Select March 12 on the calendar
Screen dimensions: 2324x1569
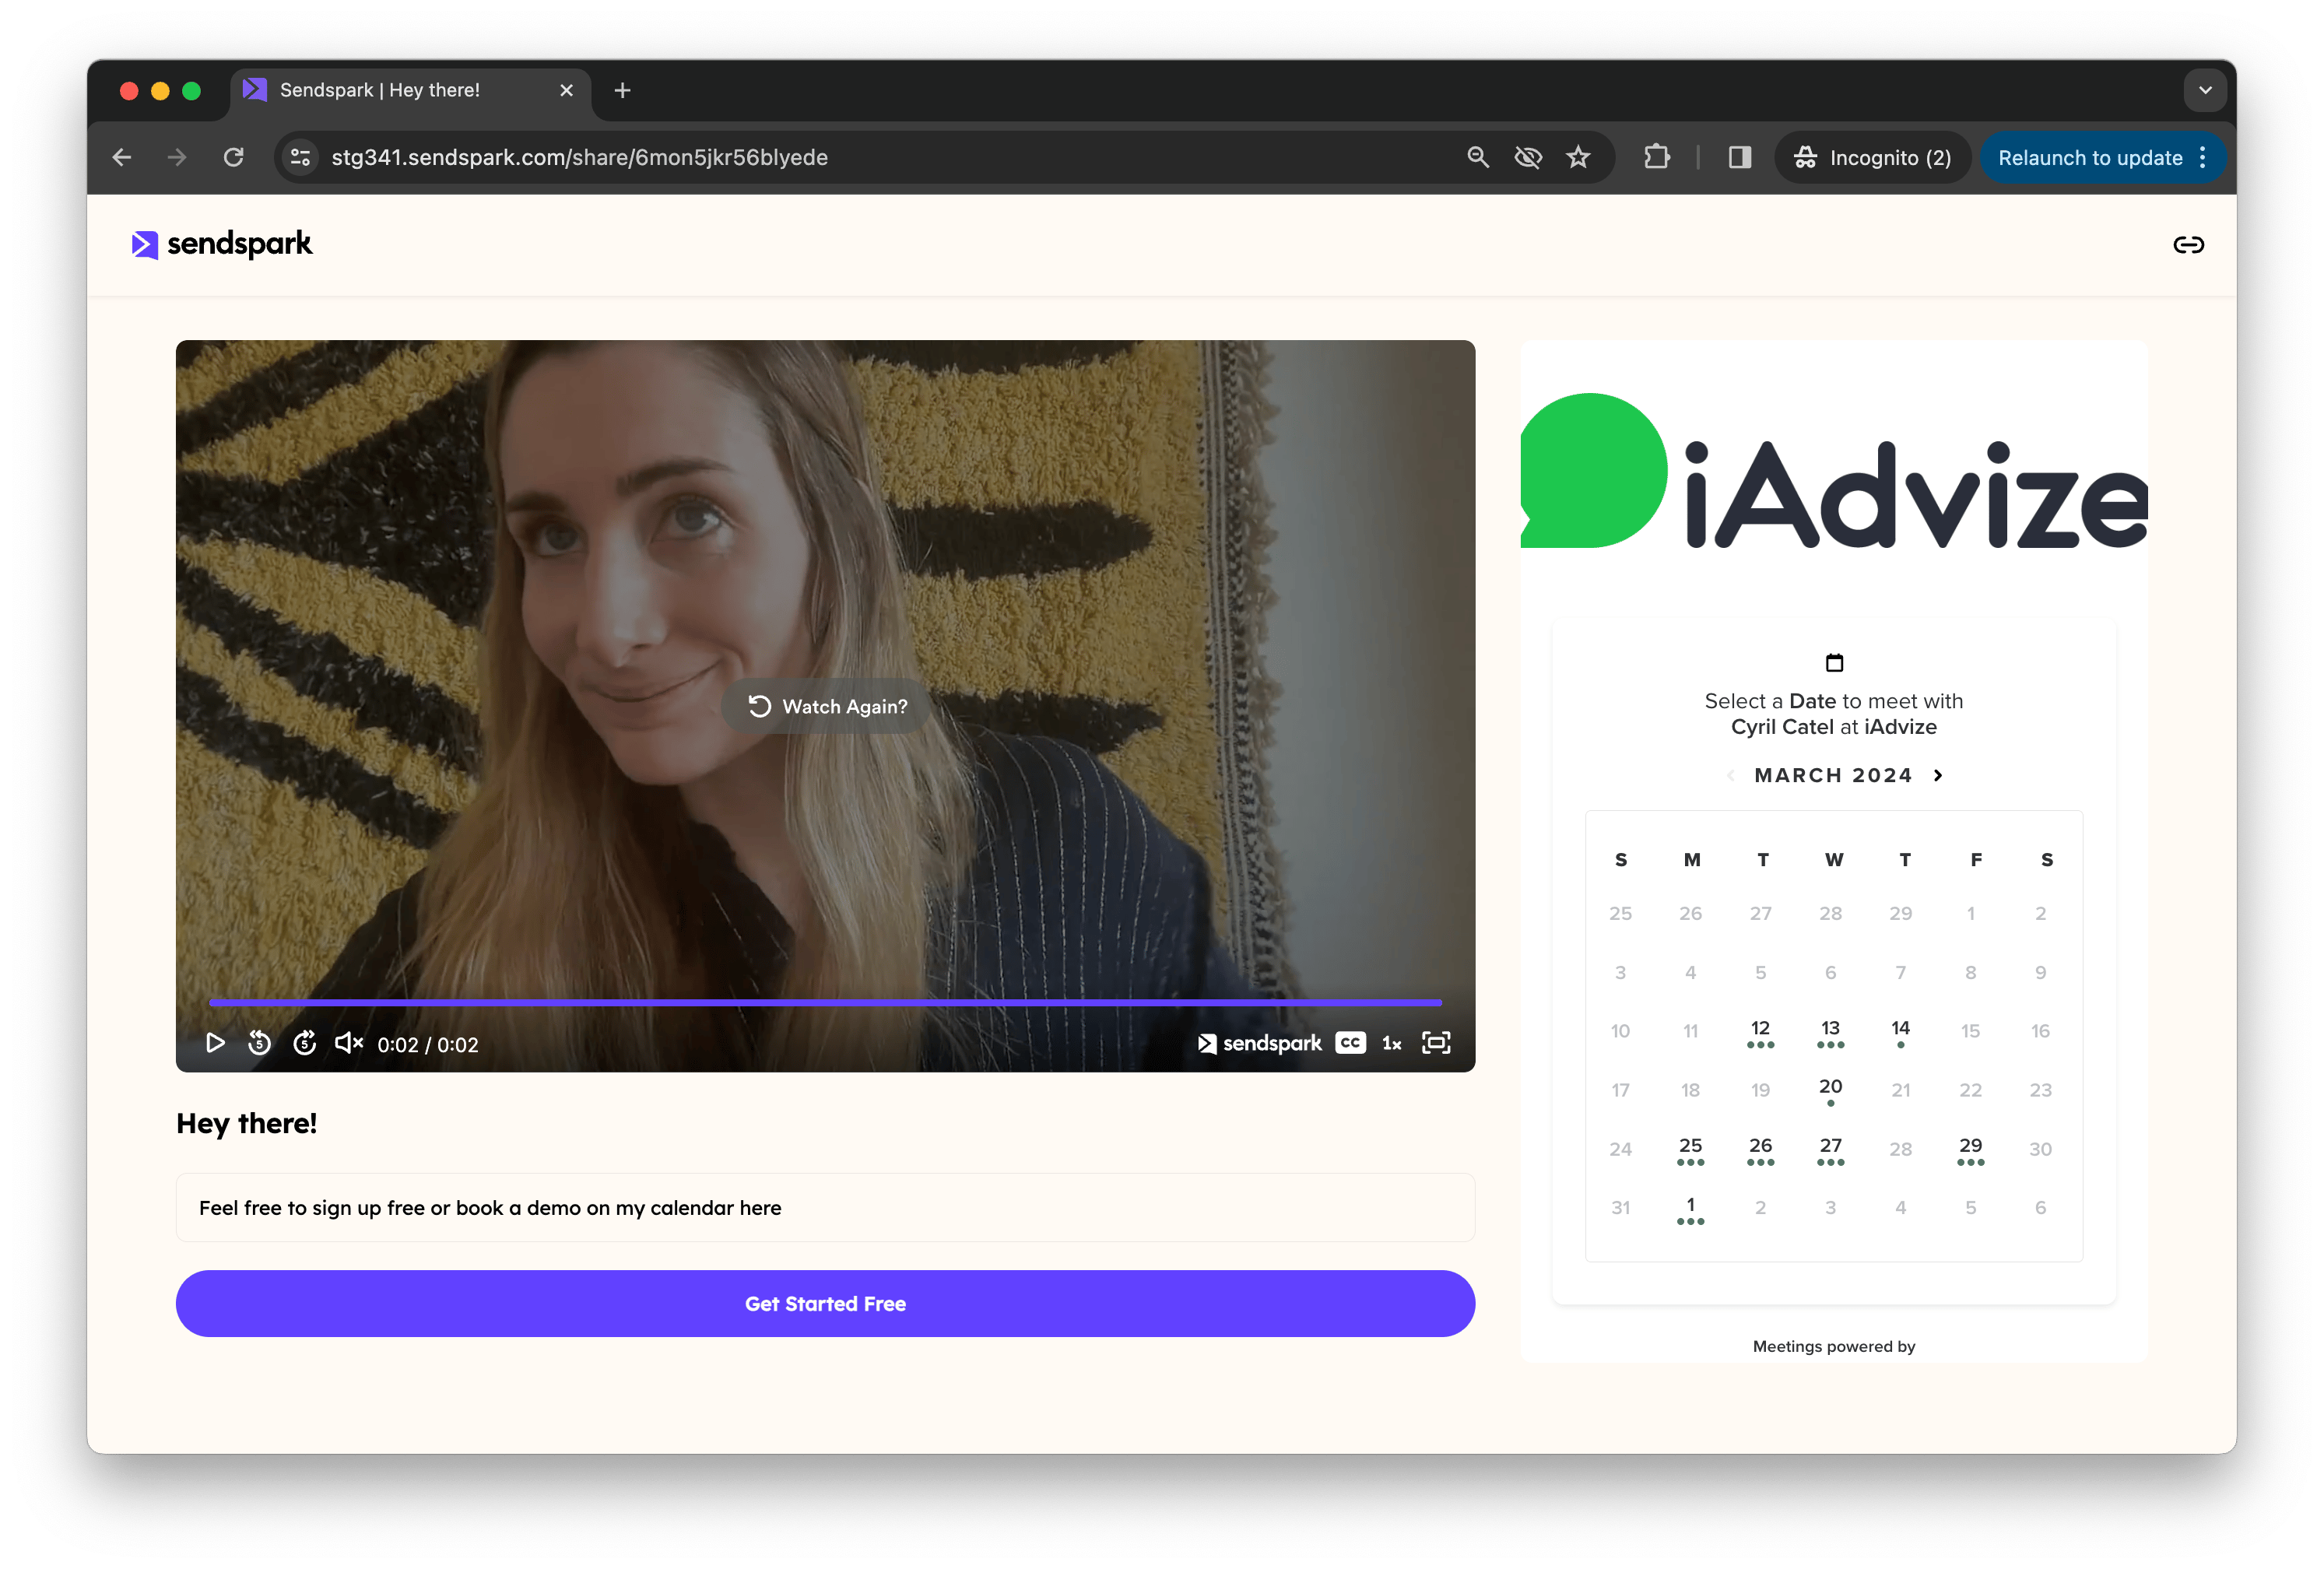[x=1760, y=1031]
